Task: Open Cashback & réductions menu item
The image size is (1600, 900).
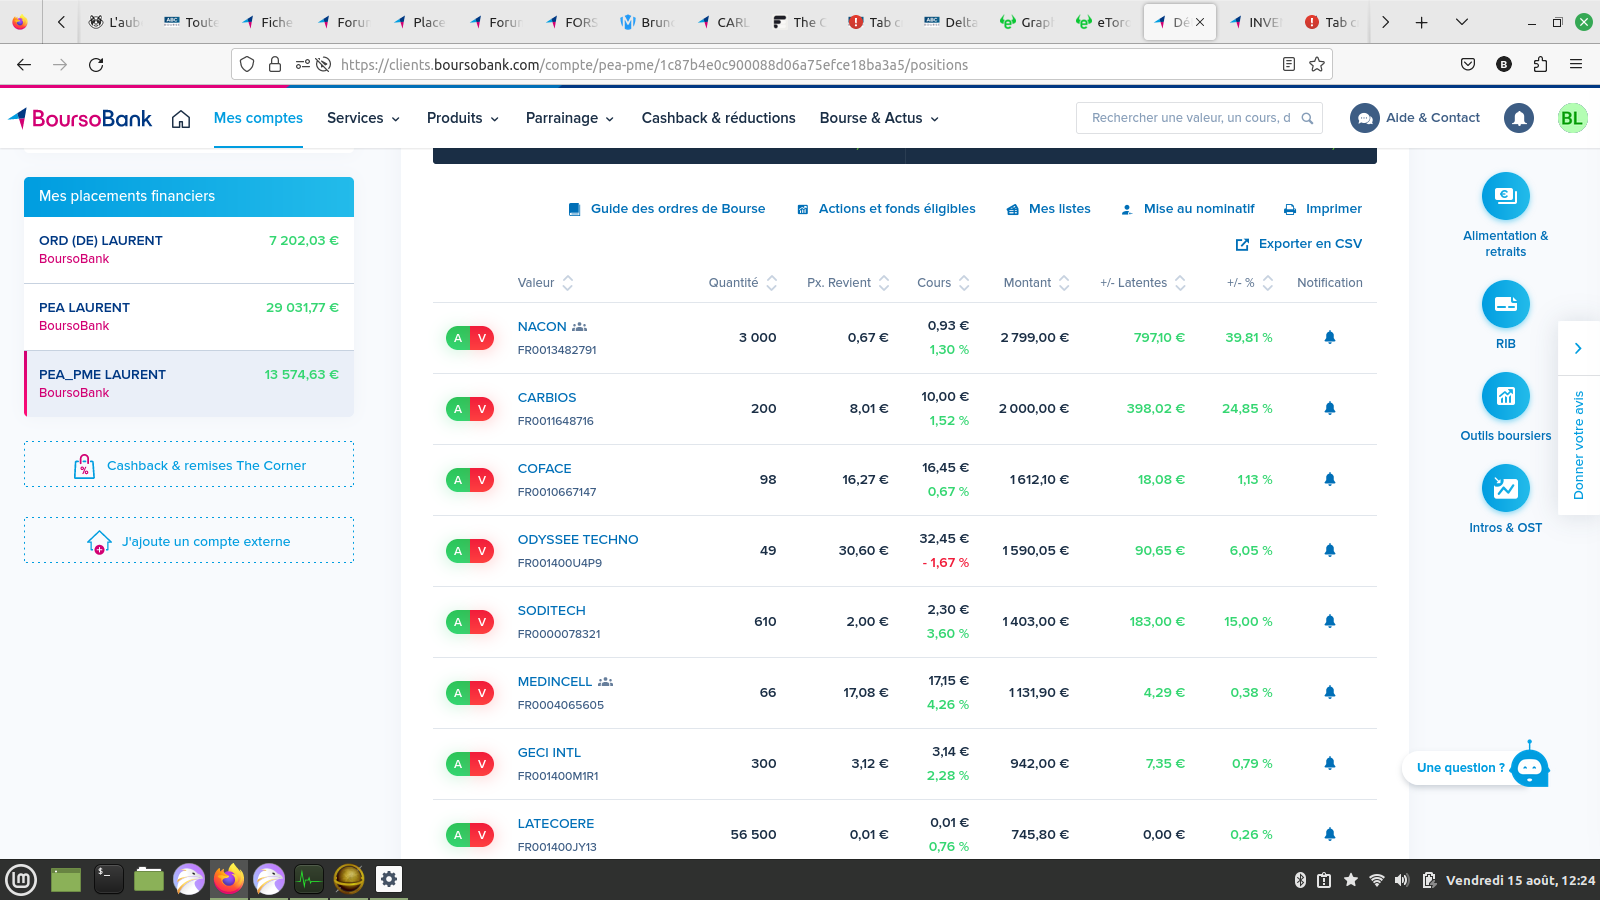Action: pos(718,118)
